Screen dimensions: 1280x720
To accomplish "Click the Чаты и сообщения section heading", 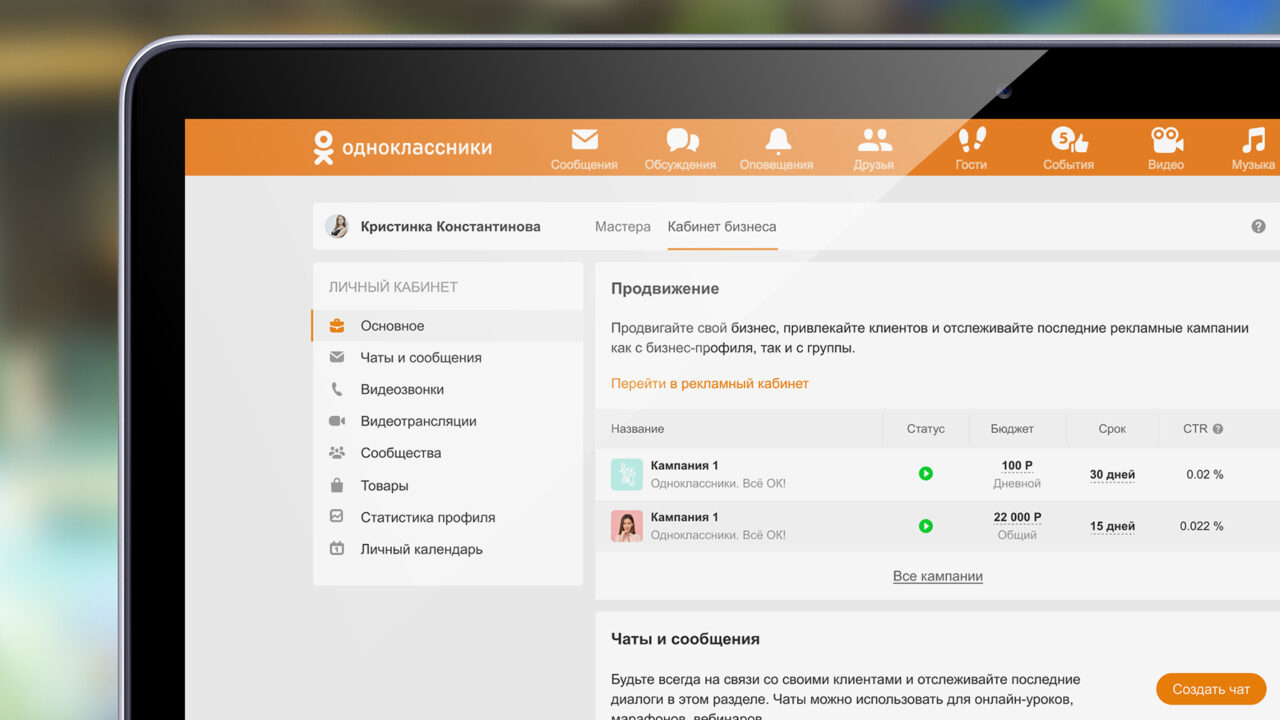I will 685,639.
